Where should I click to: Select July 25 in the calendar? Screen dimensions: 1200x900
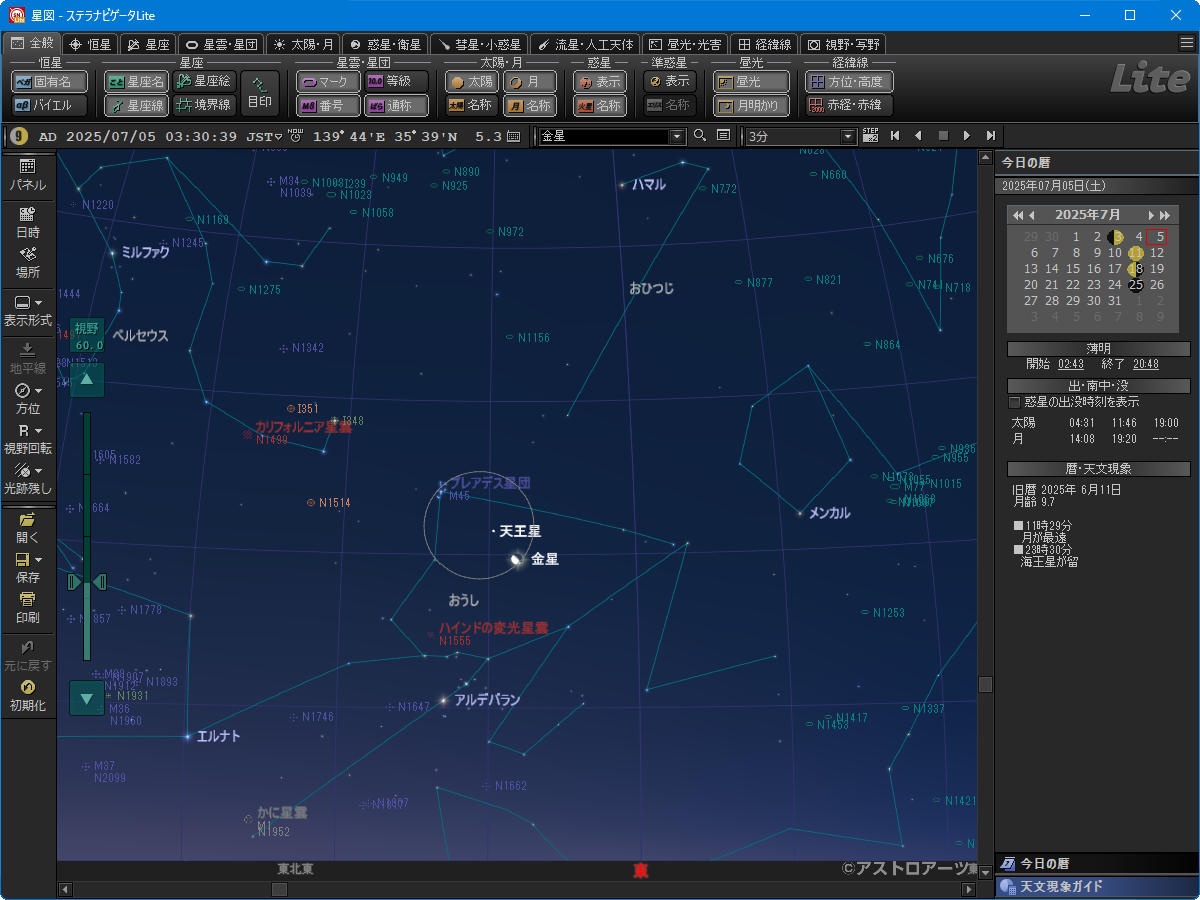click(x=1135, y=285)
